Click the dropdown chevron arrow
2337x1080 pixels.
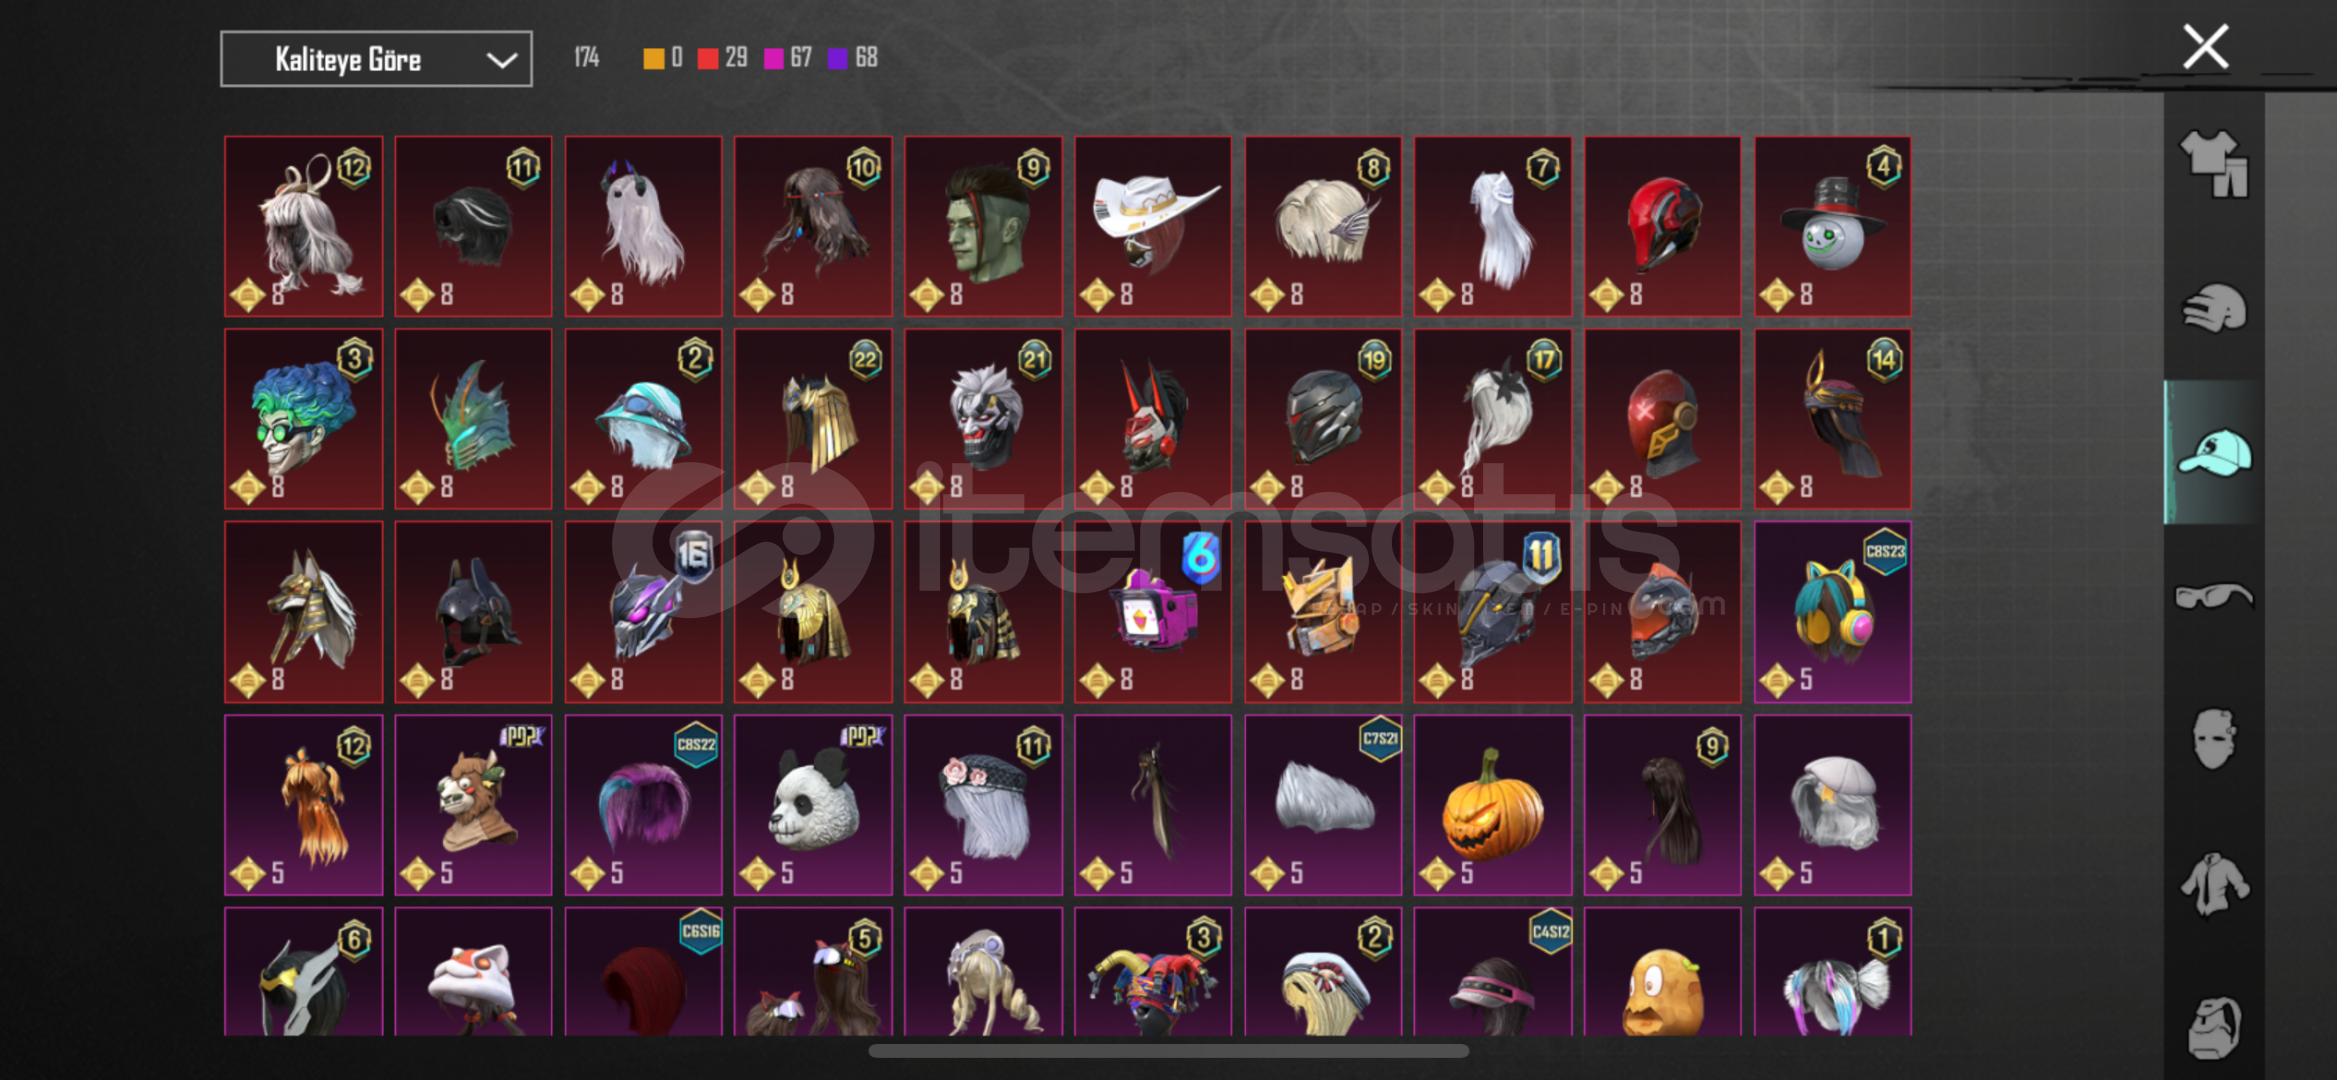point(501,60)
